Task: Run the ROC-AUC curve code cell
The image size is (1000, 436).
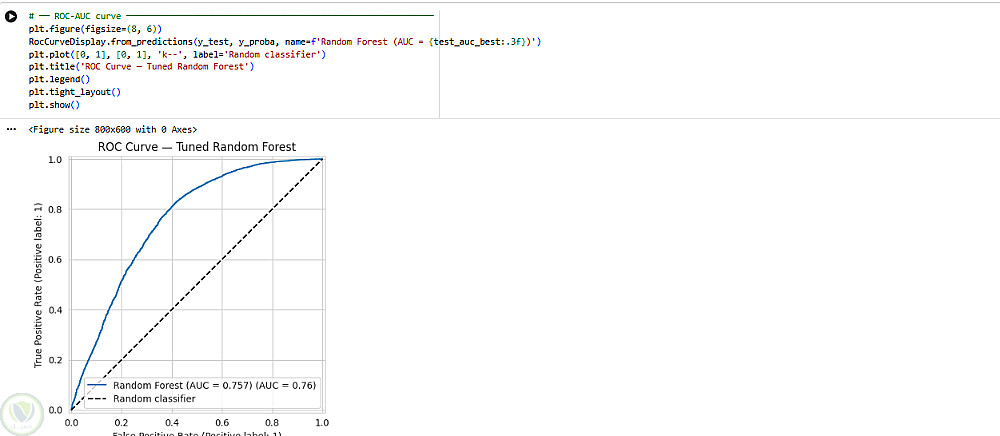Action: coord(11,17)
